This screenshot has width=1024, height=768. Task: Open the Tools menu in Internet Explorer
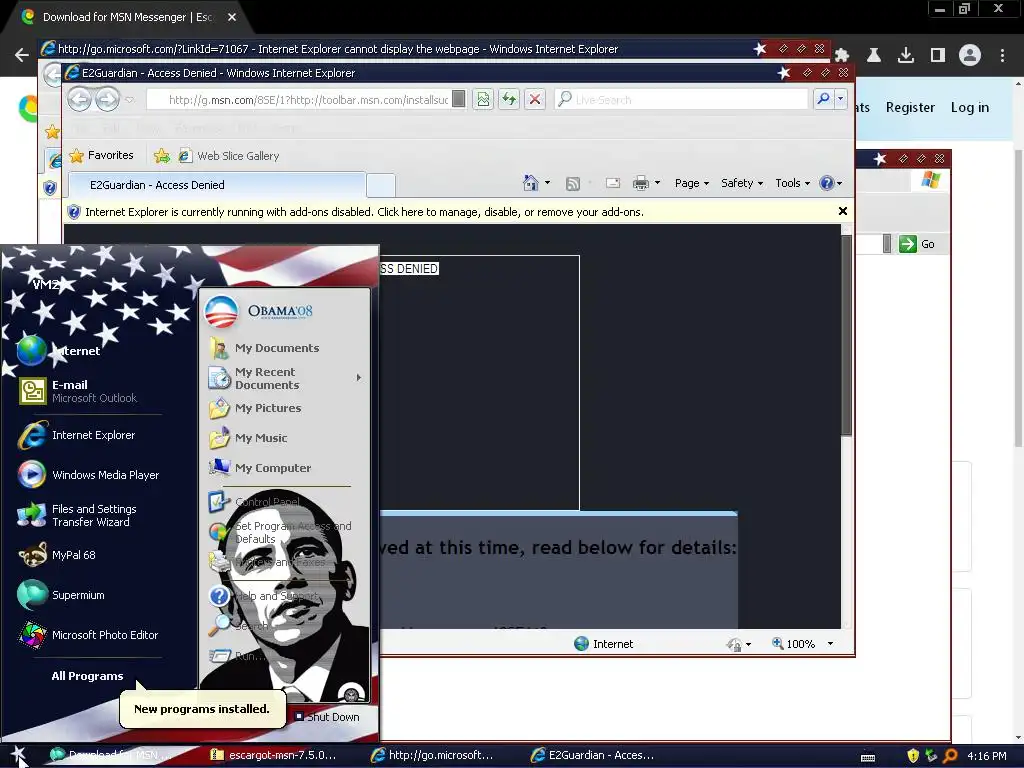(x=793, y=184)
